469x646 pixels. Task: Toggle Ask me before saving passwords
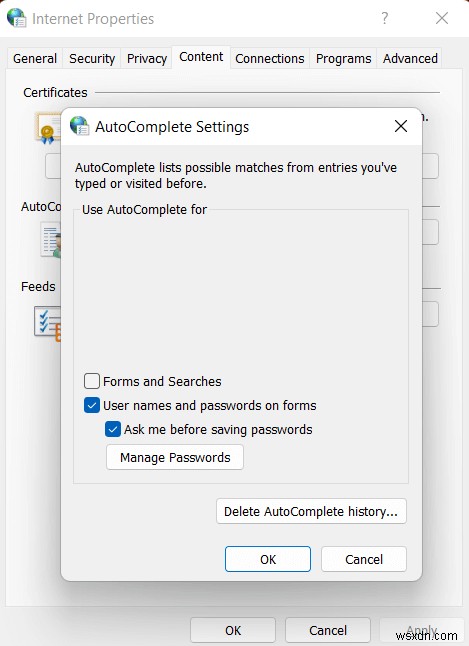tap(113, 429)
